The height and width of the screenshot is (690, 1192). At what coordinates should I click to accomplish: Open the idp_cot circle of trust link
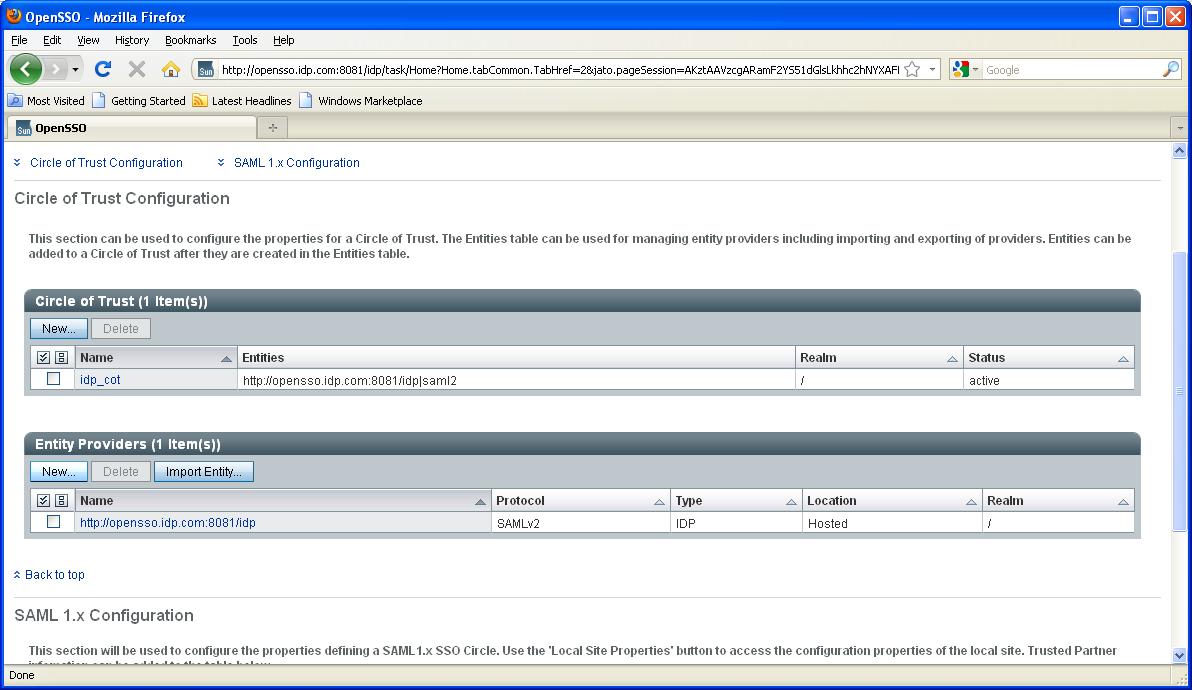point(100,379)
